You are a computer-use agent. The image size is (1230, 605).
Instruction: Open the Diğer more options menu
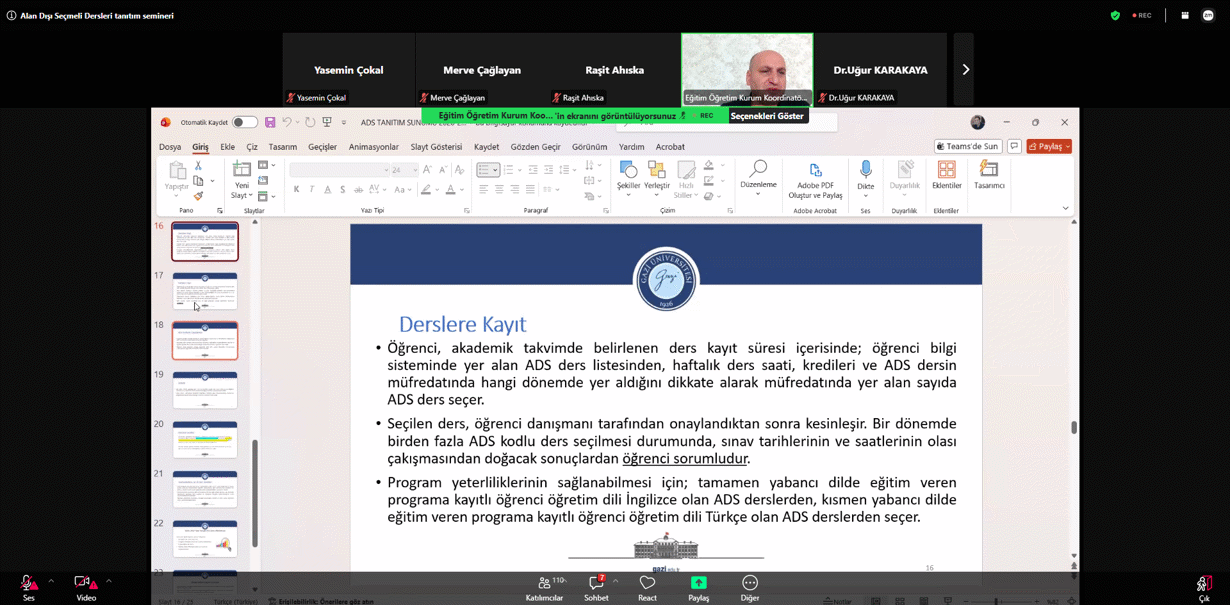click(x=750, y=587)
